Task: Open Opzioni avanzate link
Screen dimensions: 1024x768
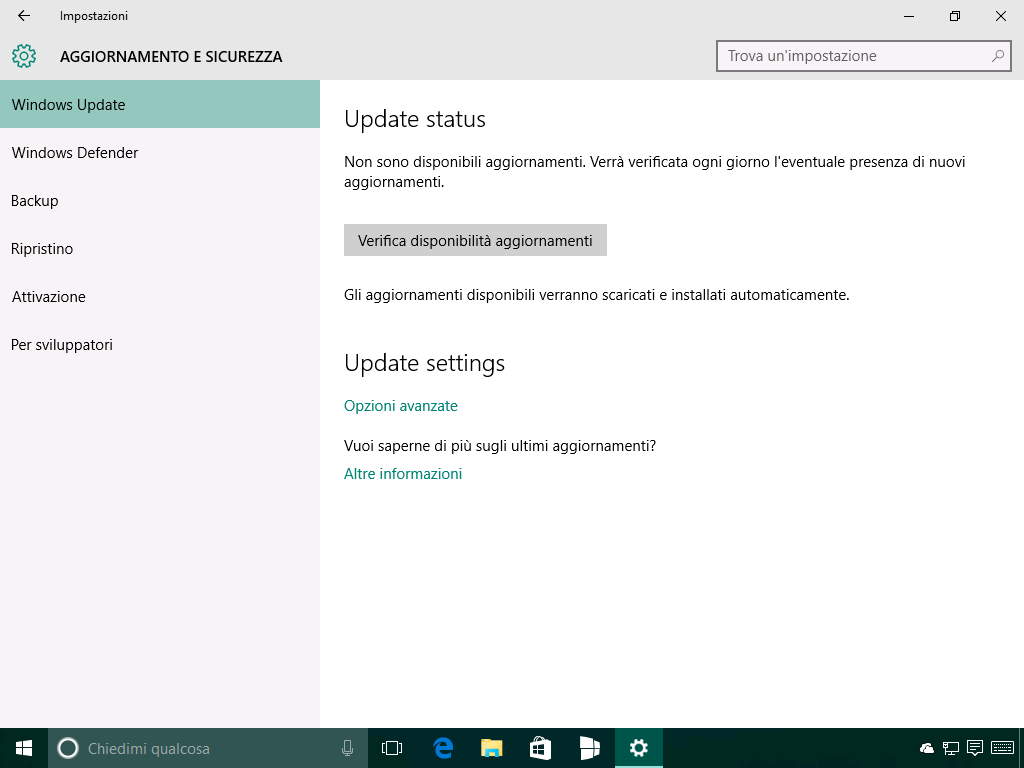Action: pyautogui.click(x=400, y=406)
